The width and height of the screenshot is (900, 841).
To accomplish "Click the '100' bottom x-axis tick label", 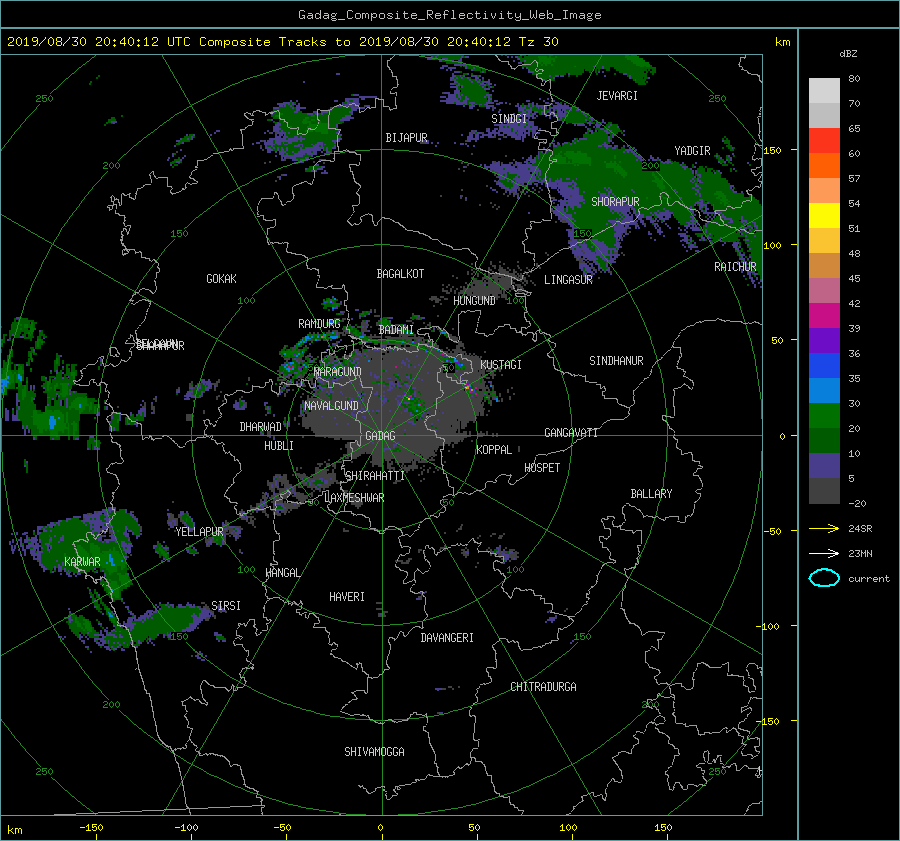I will click(x=568, y=828).
